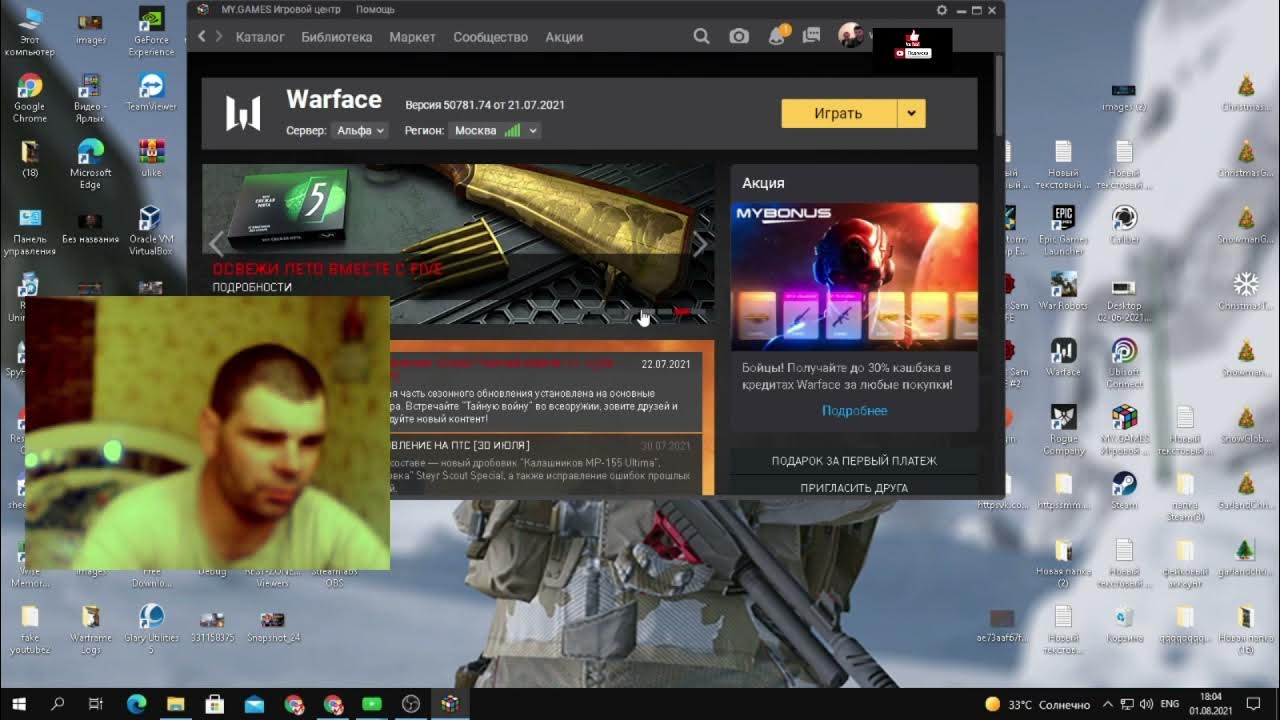
Task: Open File Explorer from the taskbar
Action: point(175,704)
